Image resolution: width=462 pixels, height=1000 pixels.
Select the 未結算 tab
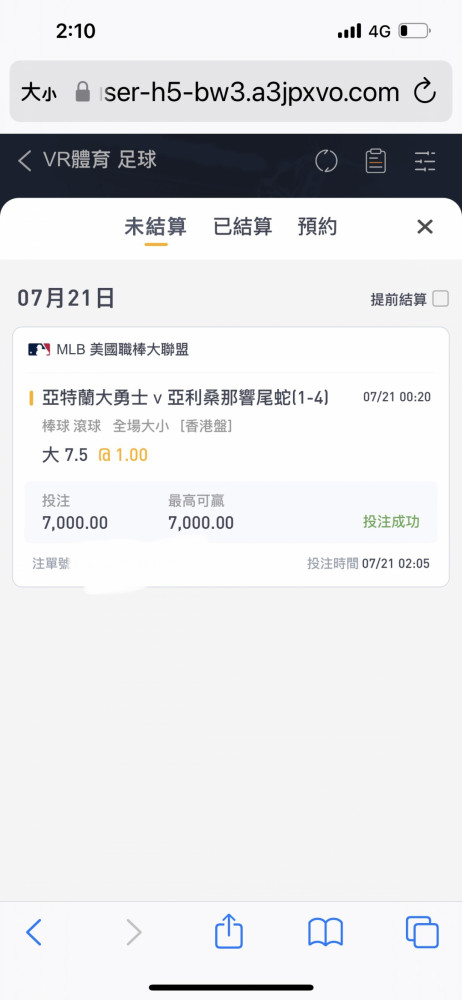tap(156, 226)
